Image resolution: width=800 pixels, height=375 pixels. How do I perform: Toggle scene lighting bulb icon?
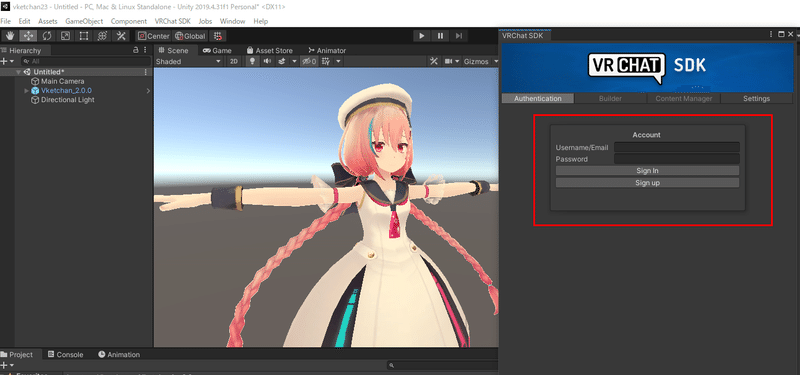[x=252, y=61]
